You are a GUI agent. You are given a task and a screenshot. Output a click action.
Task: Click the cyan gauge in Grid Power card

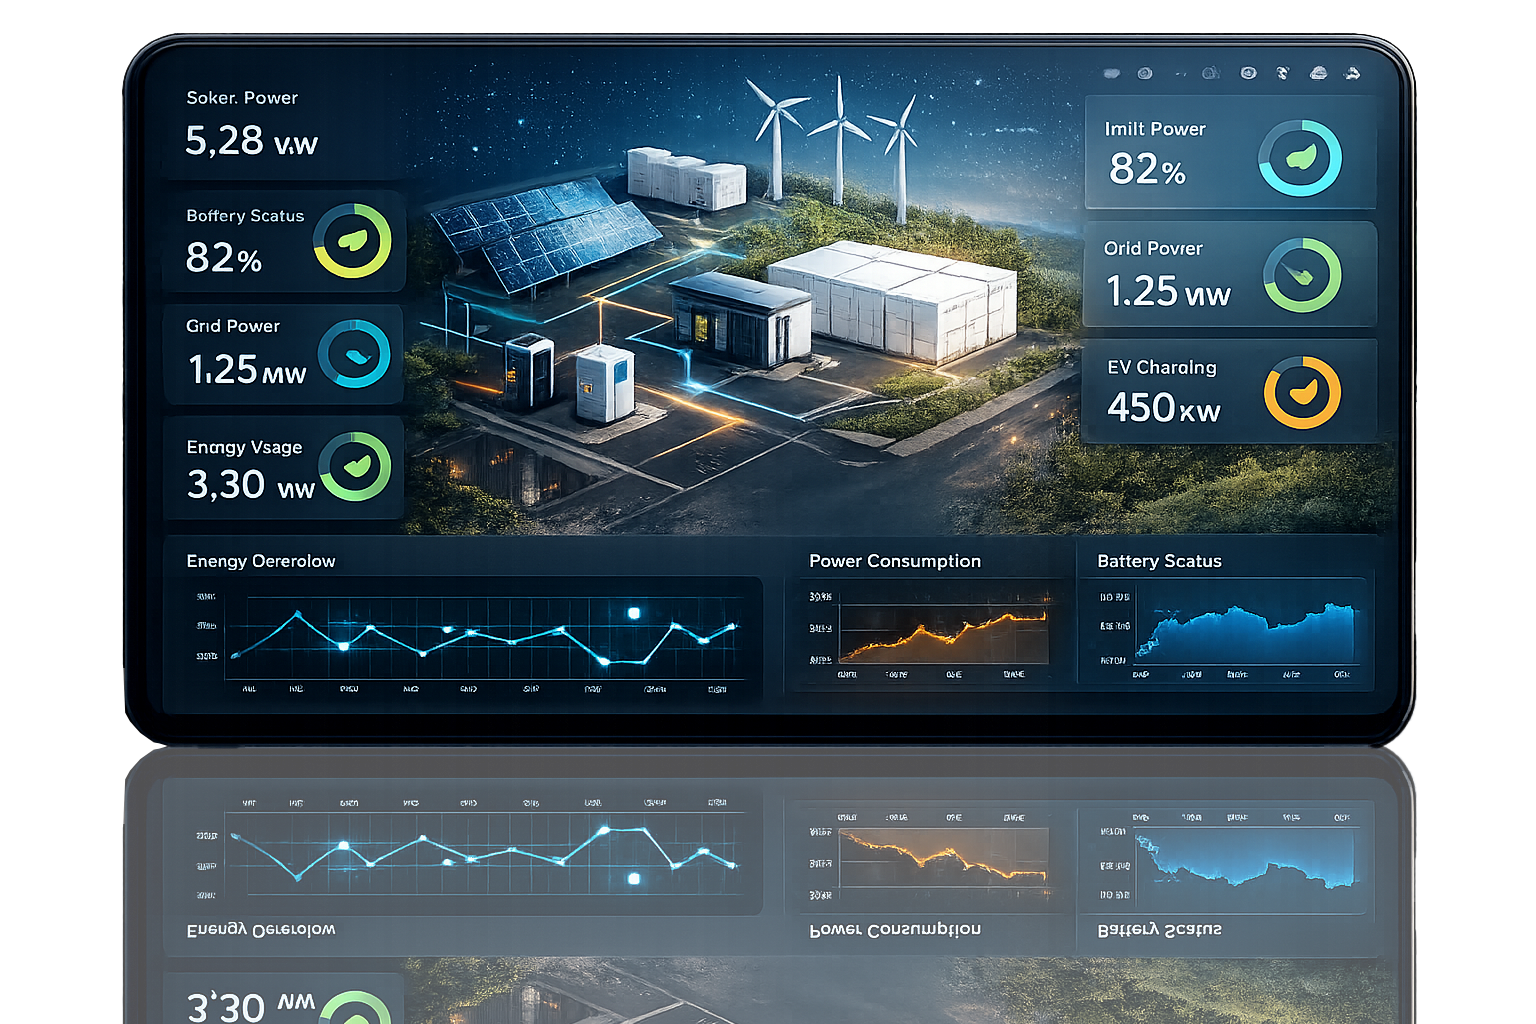[x=354, y=354]
